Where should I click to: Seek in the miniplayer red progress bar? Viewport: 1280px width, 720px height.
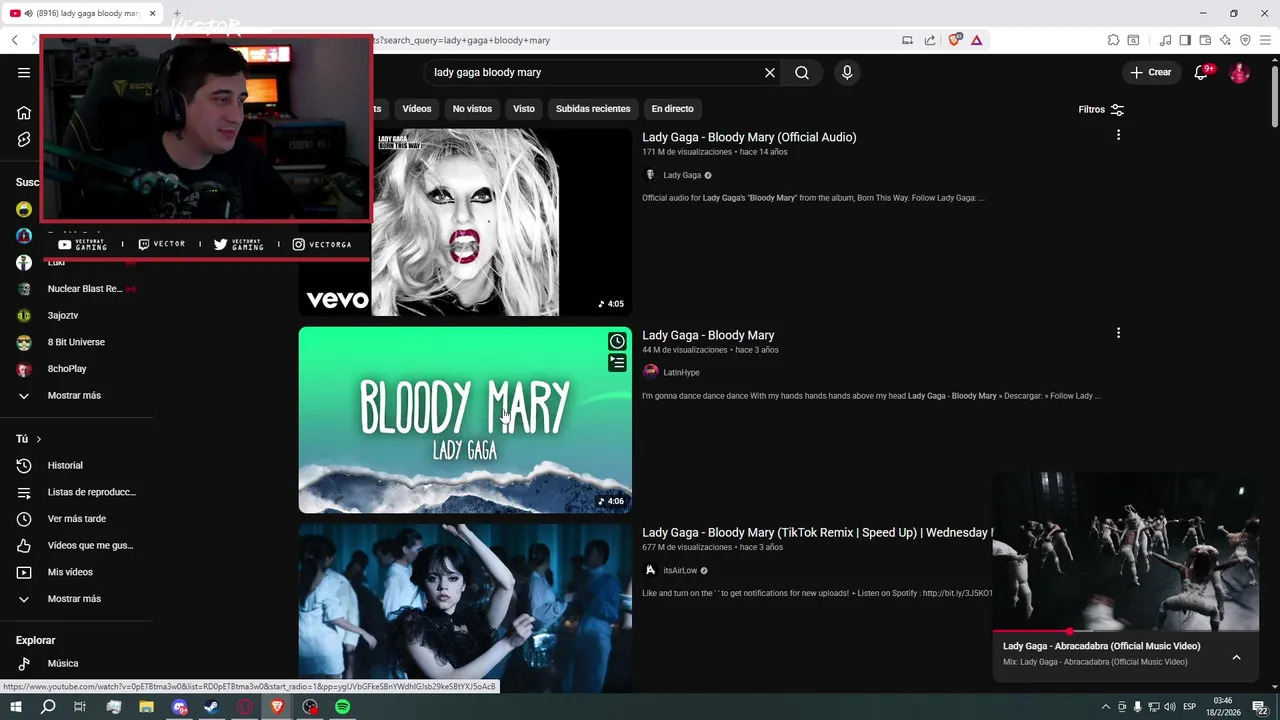pos(1126,632)
